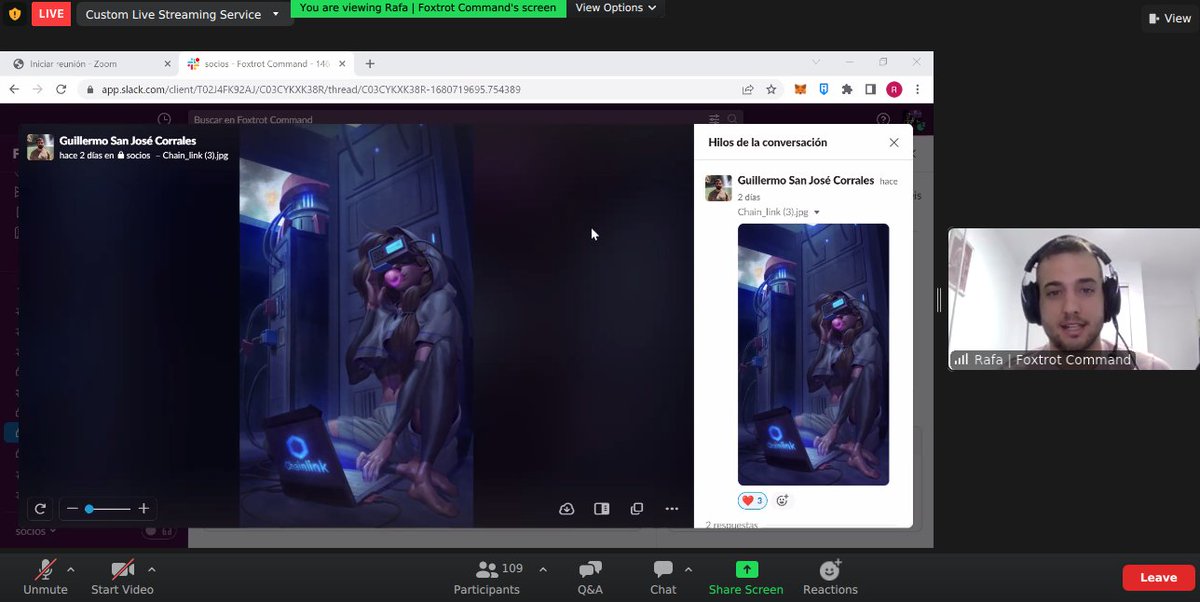The width and height of the screenshot is (1200, 602).
Task: Expand the arrow next to Participants
Action: click(x=543, y=568)
